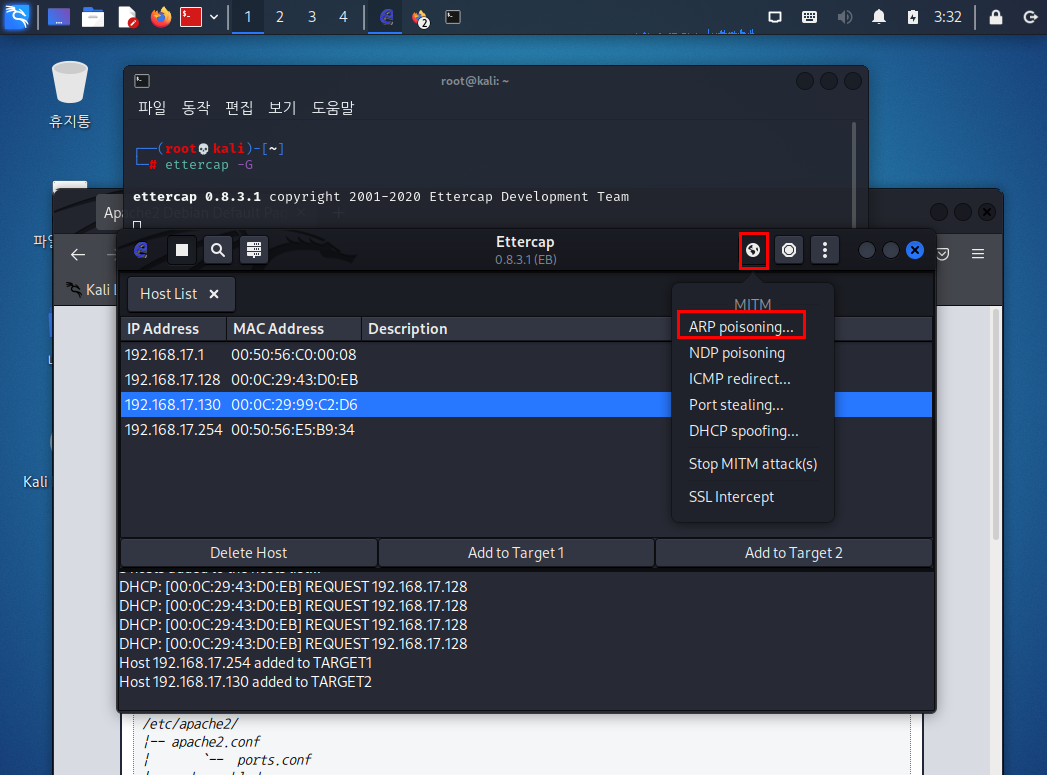Choose DHCP spoofing from MITM menu
Viewport: 1047px width, 775px height.
click(x=743, y=431)
